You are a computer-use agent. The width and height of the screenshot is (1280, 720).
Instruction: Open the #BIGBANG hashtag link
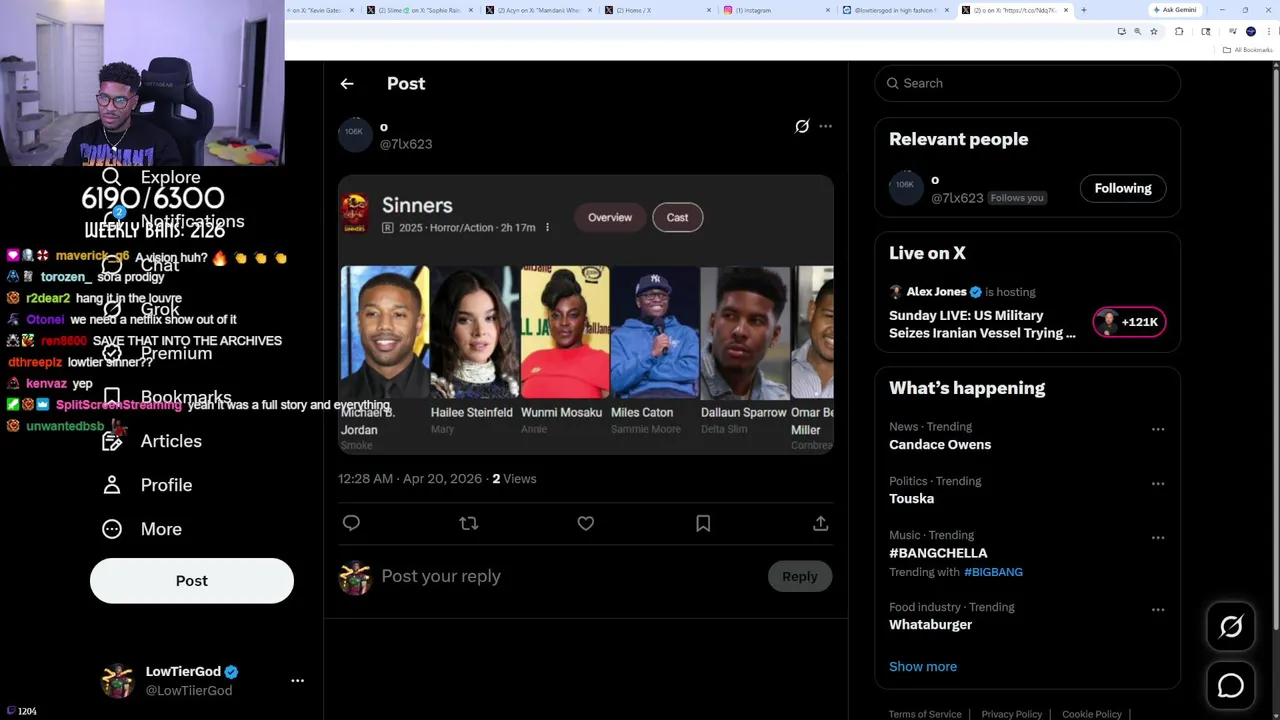993,572
